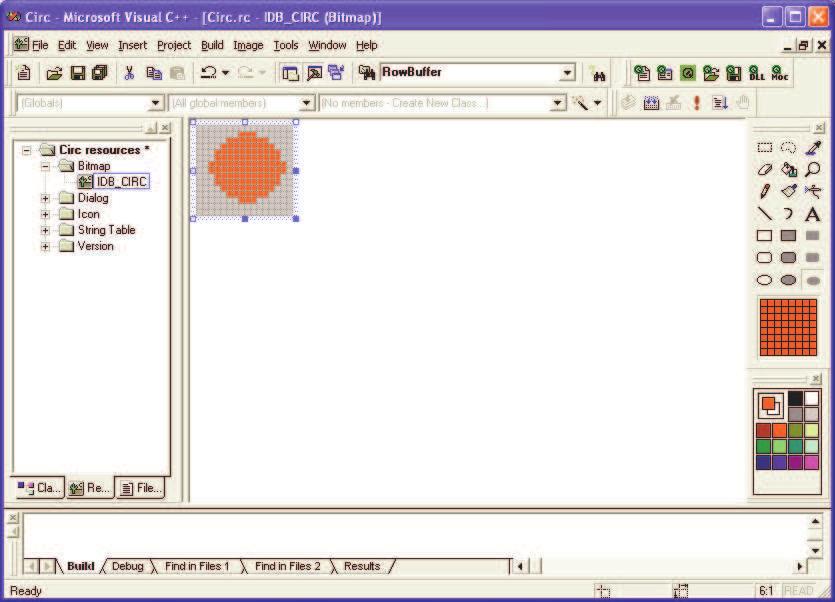Switch to the Debug output tab
The height and width of the screenshot is (602, 835).
tap(128, 566)
